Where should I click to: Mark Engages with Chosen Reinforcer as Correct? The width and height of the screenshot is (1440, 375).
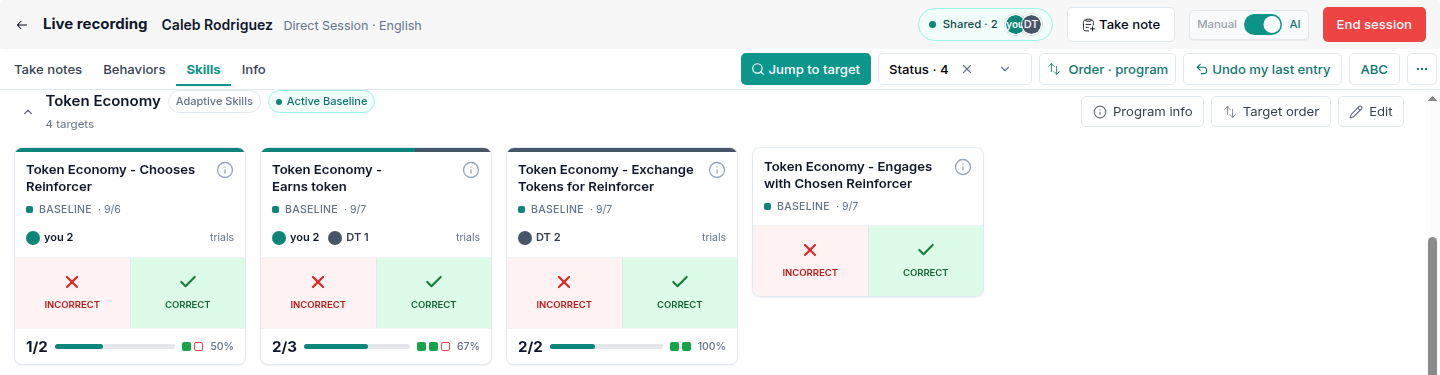point(926,260)
